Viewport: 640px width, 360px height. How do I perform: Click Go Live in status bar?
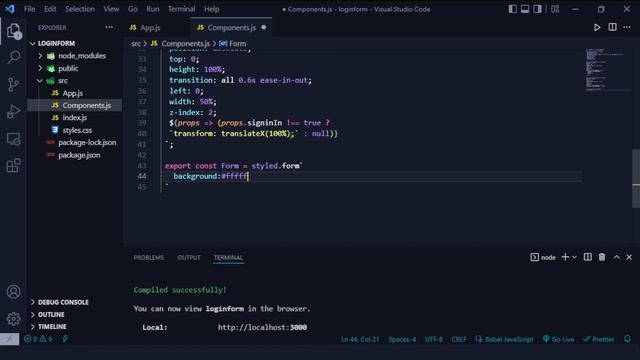point(558,339)
